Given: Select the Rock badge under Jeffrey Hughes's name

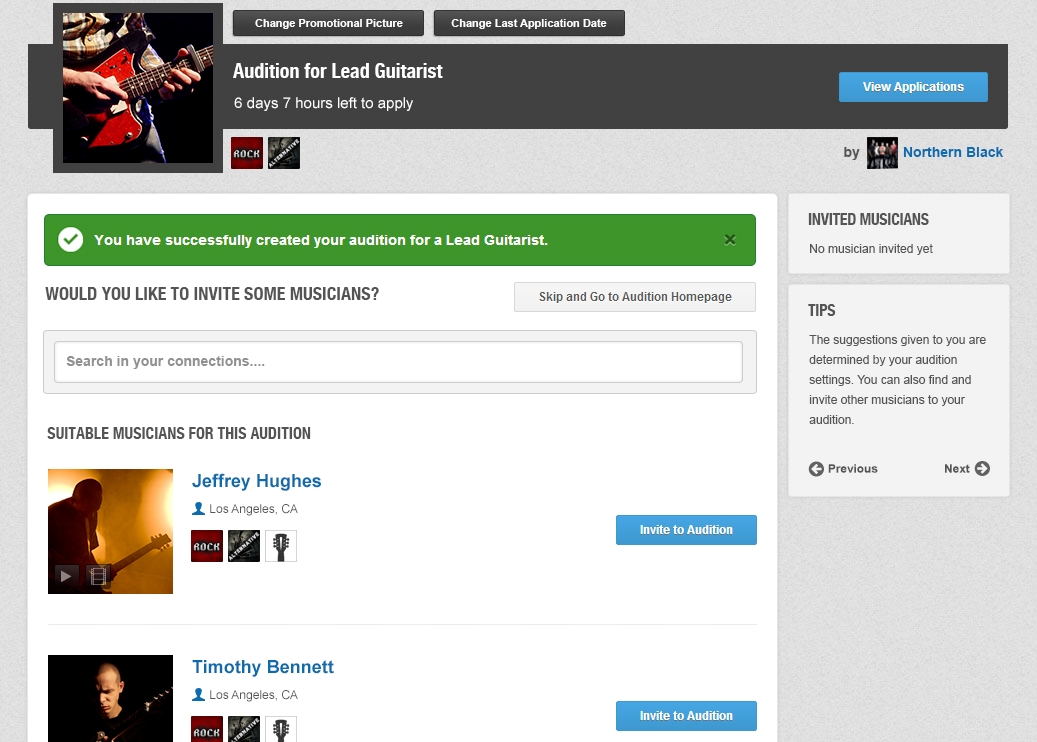Looking at the screenshot, I should tap(206, 545).
